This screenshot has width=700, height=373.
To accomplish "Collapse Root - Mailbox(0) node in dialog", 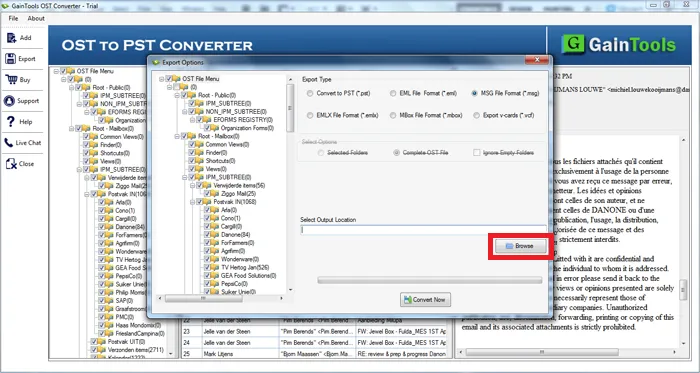I will point(177,136).
